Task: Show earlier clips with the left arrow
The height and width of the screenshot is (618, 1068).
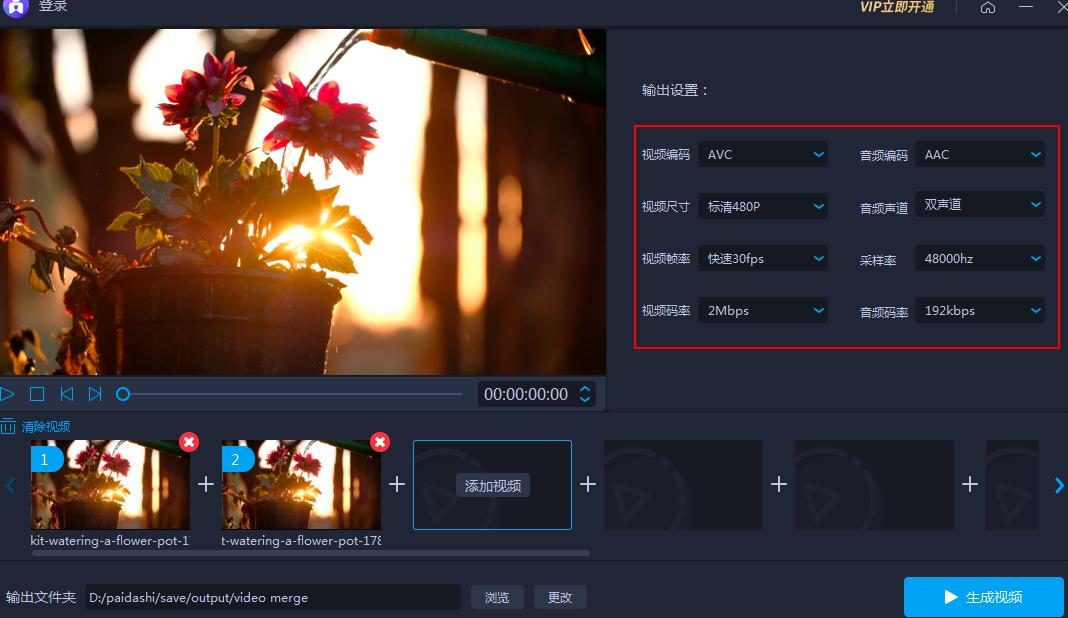Action: pos(10,485)
